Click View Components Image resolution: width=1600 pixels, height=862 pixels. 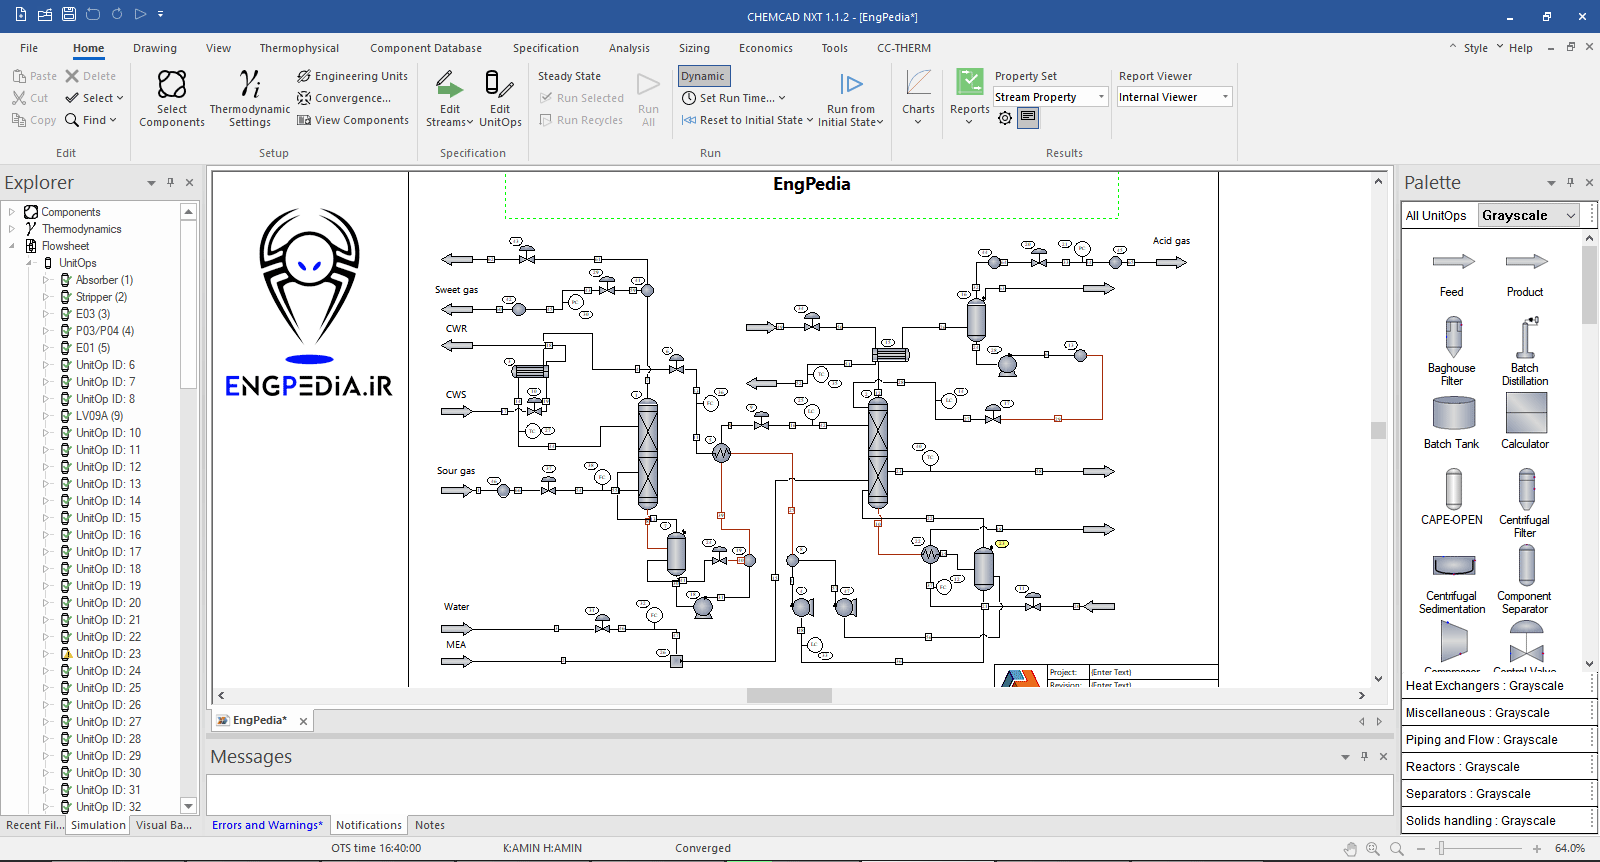pos(352,120)
